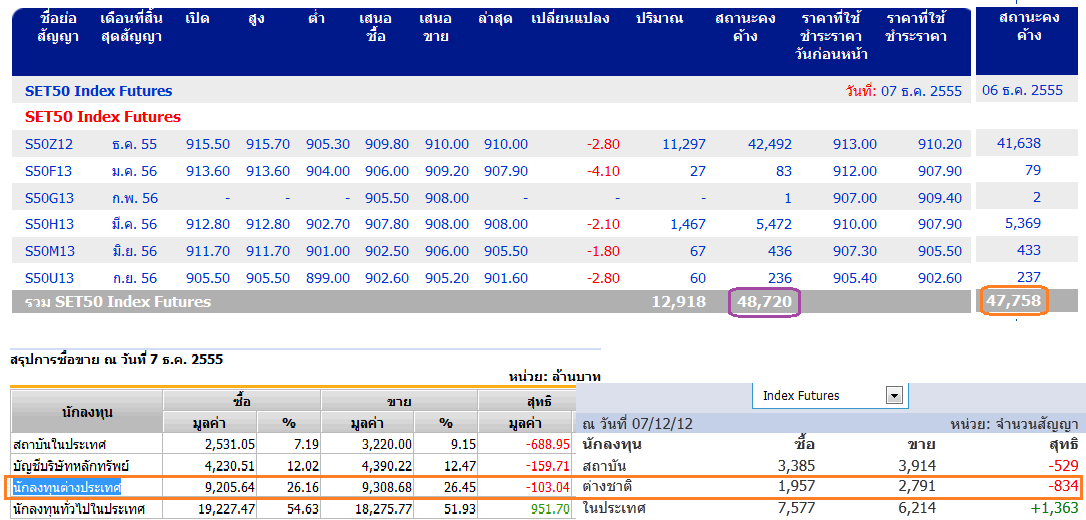Select futures local sell contracts 6,214
Screen dimensions: 1086x520
point(917,510)
